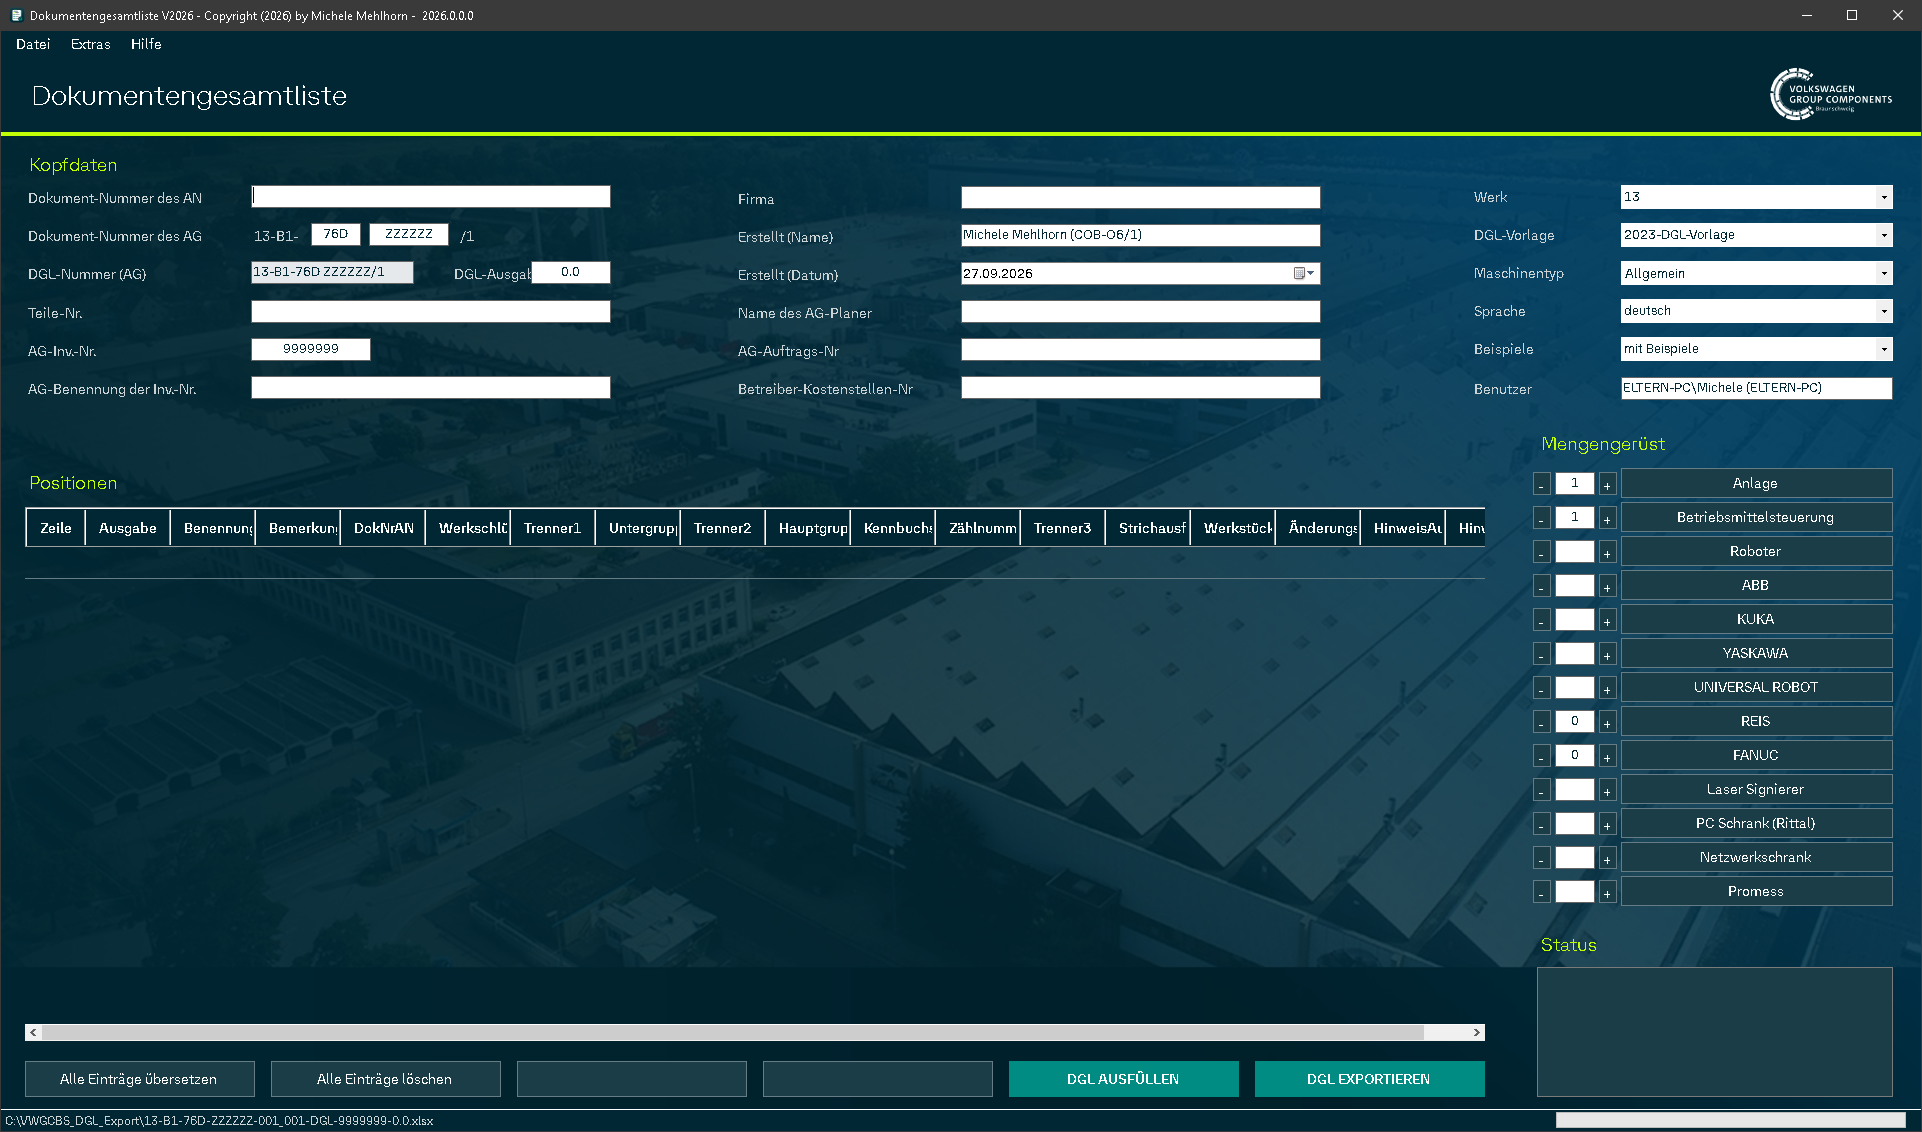1922x1132 pixels.
Task: Decrease the REIS quantity with minus
Action: pos(1541,723)
